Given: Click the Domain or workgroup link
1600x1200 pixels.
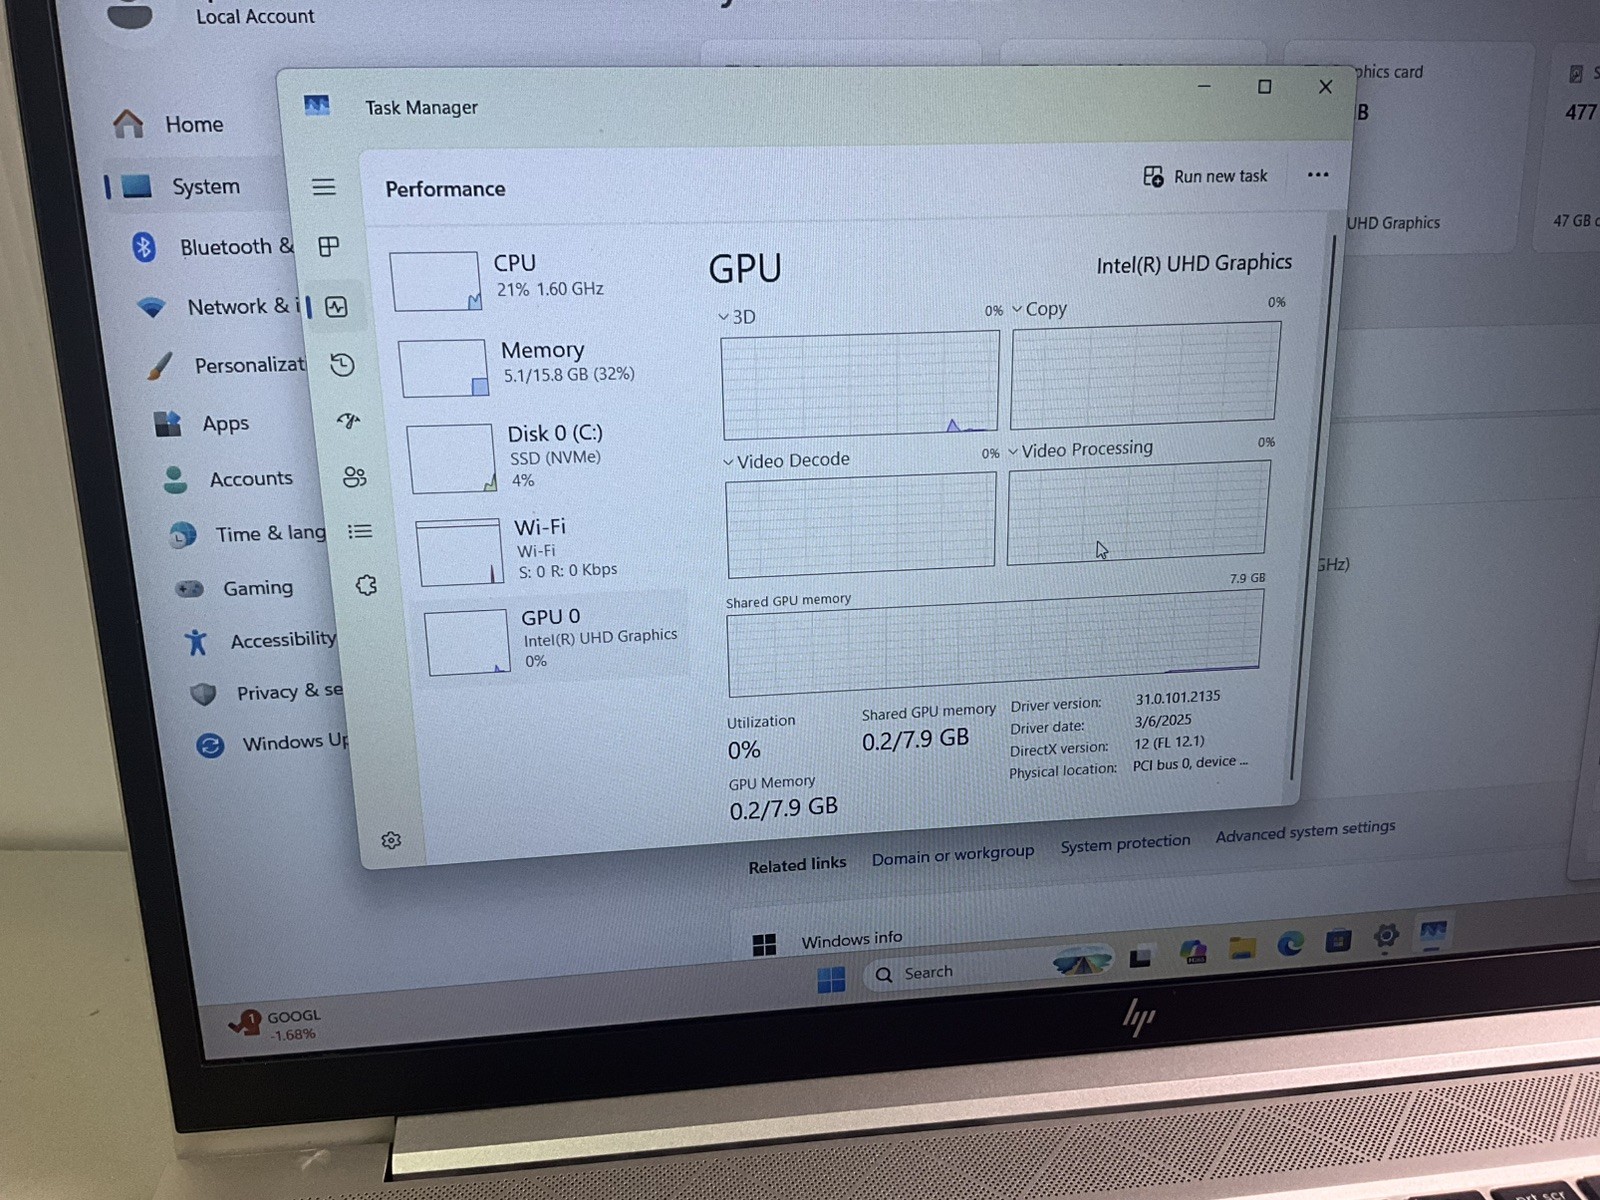Looking at the screenshot, I should 953,856.
